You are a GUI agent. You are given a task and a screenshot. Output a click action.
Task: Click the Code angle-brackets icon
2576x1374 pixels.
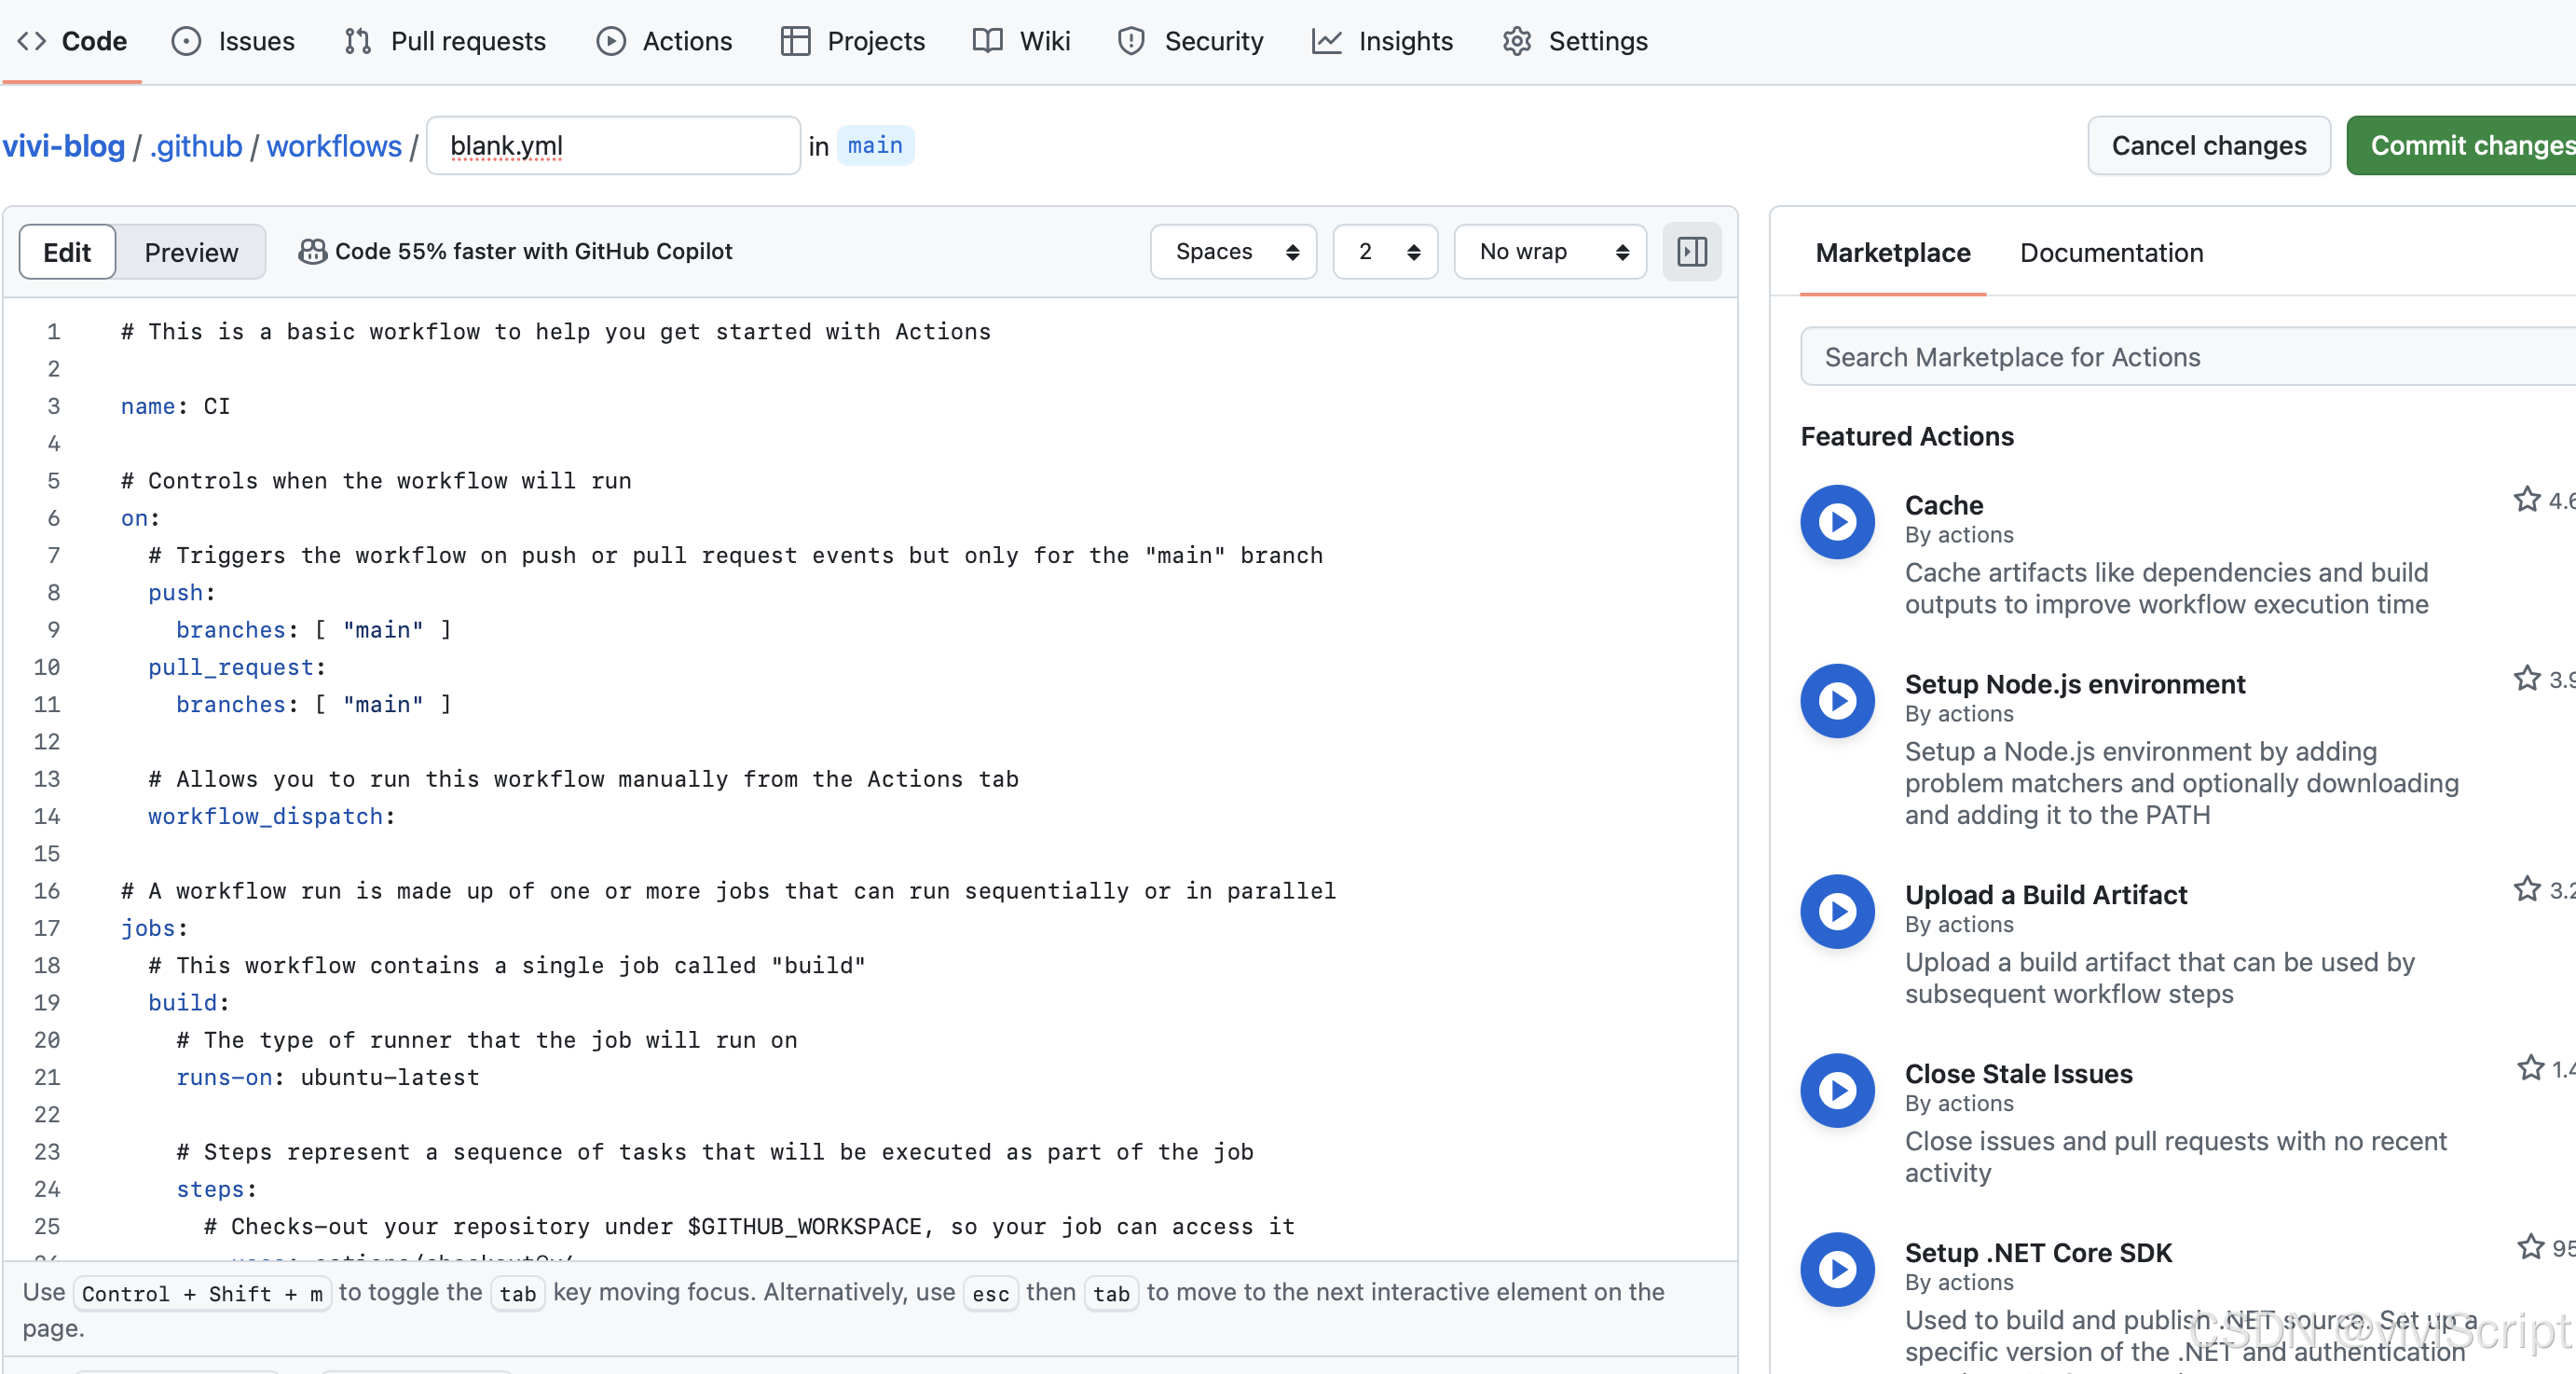pyautogui.click(x=32, y=41)
